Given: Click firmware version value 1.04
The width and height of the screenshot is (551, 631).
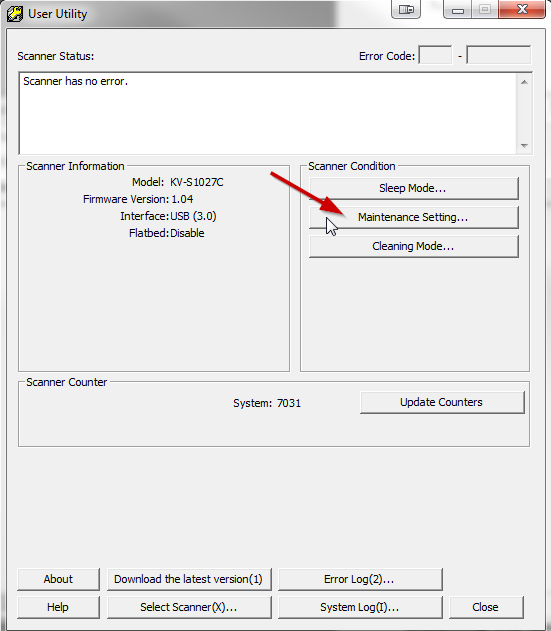Looking at the screenshot, I should [182, 199].
